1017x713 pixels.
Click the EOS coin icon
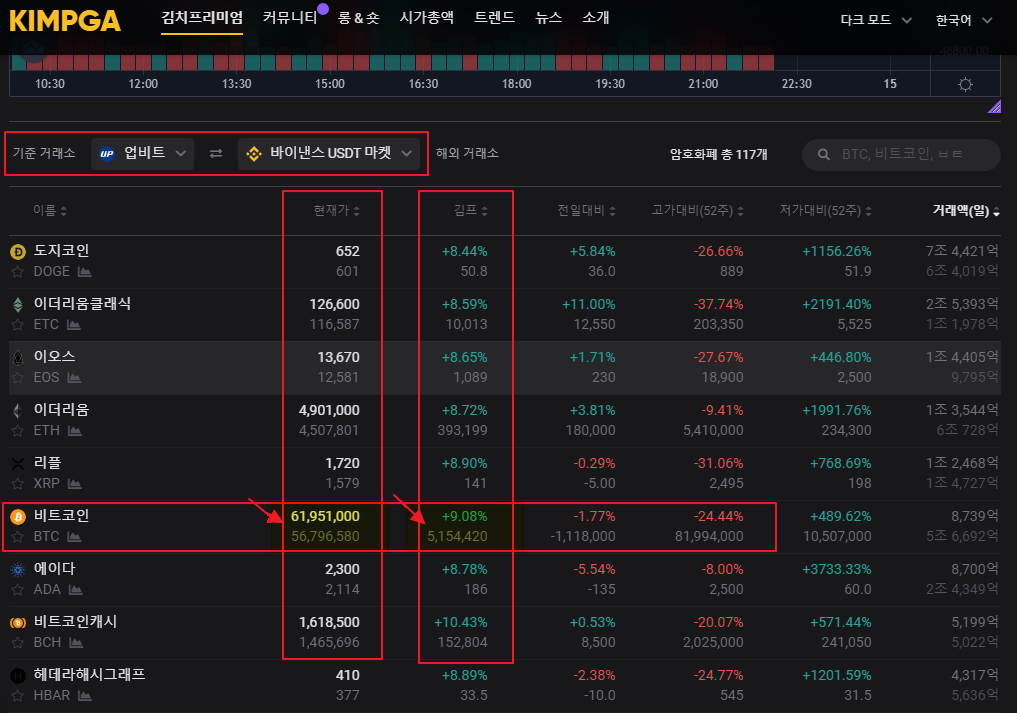[x=18, y=357]
